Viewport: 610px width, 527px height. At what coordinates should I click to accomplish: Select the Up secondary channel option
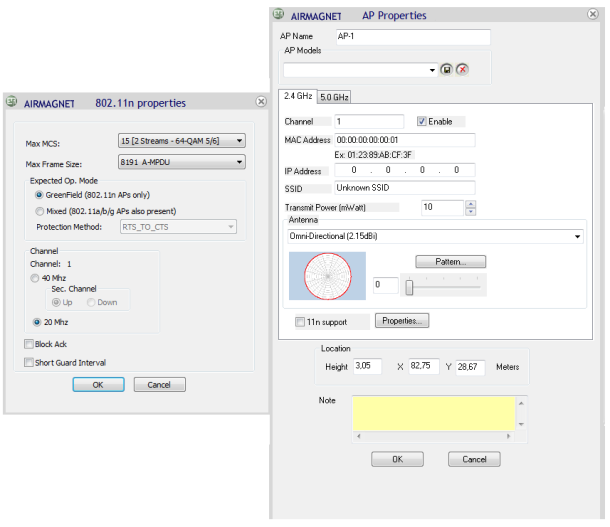[56, 302]
